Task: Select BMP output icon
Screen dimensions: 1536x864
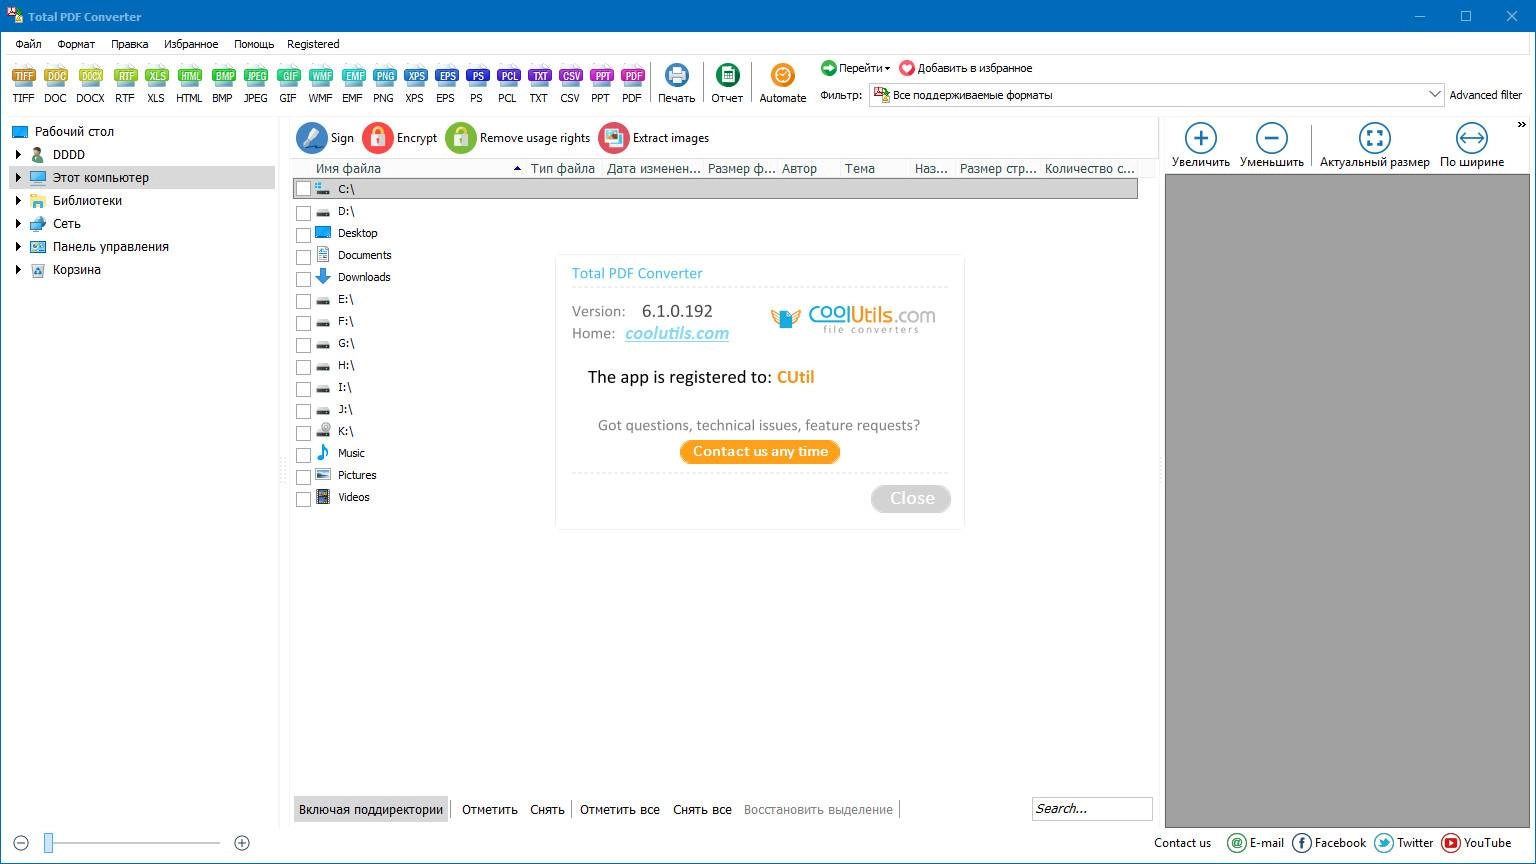Action: (222, 84)
